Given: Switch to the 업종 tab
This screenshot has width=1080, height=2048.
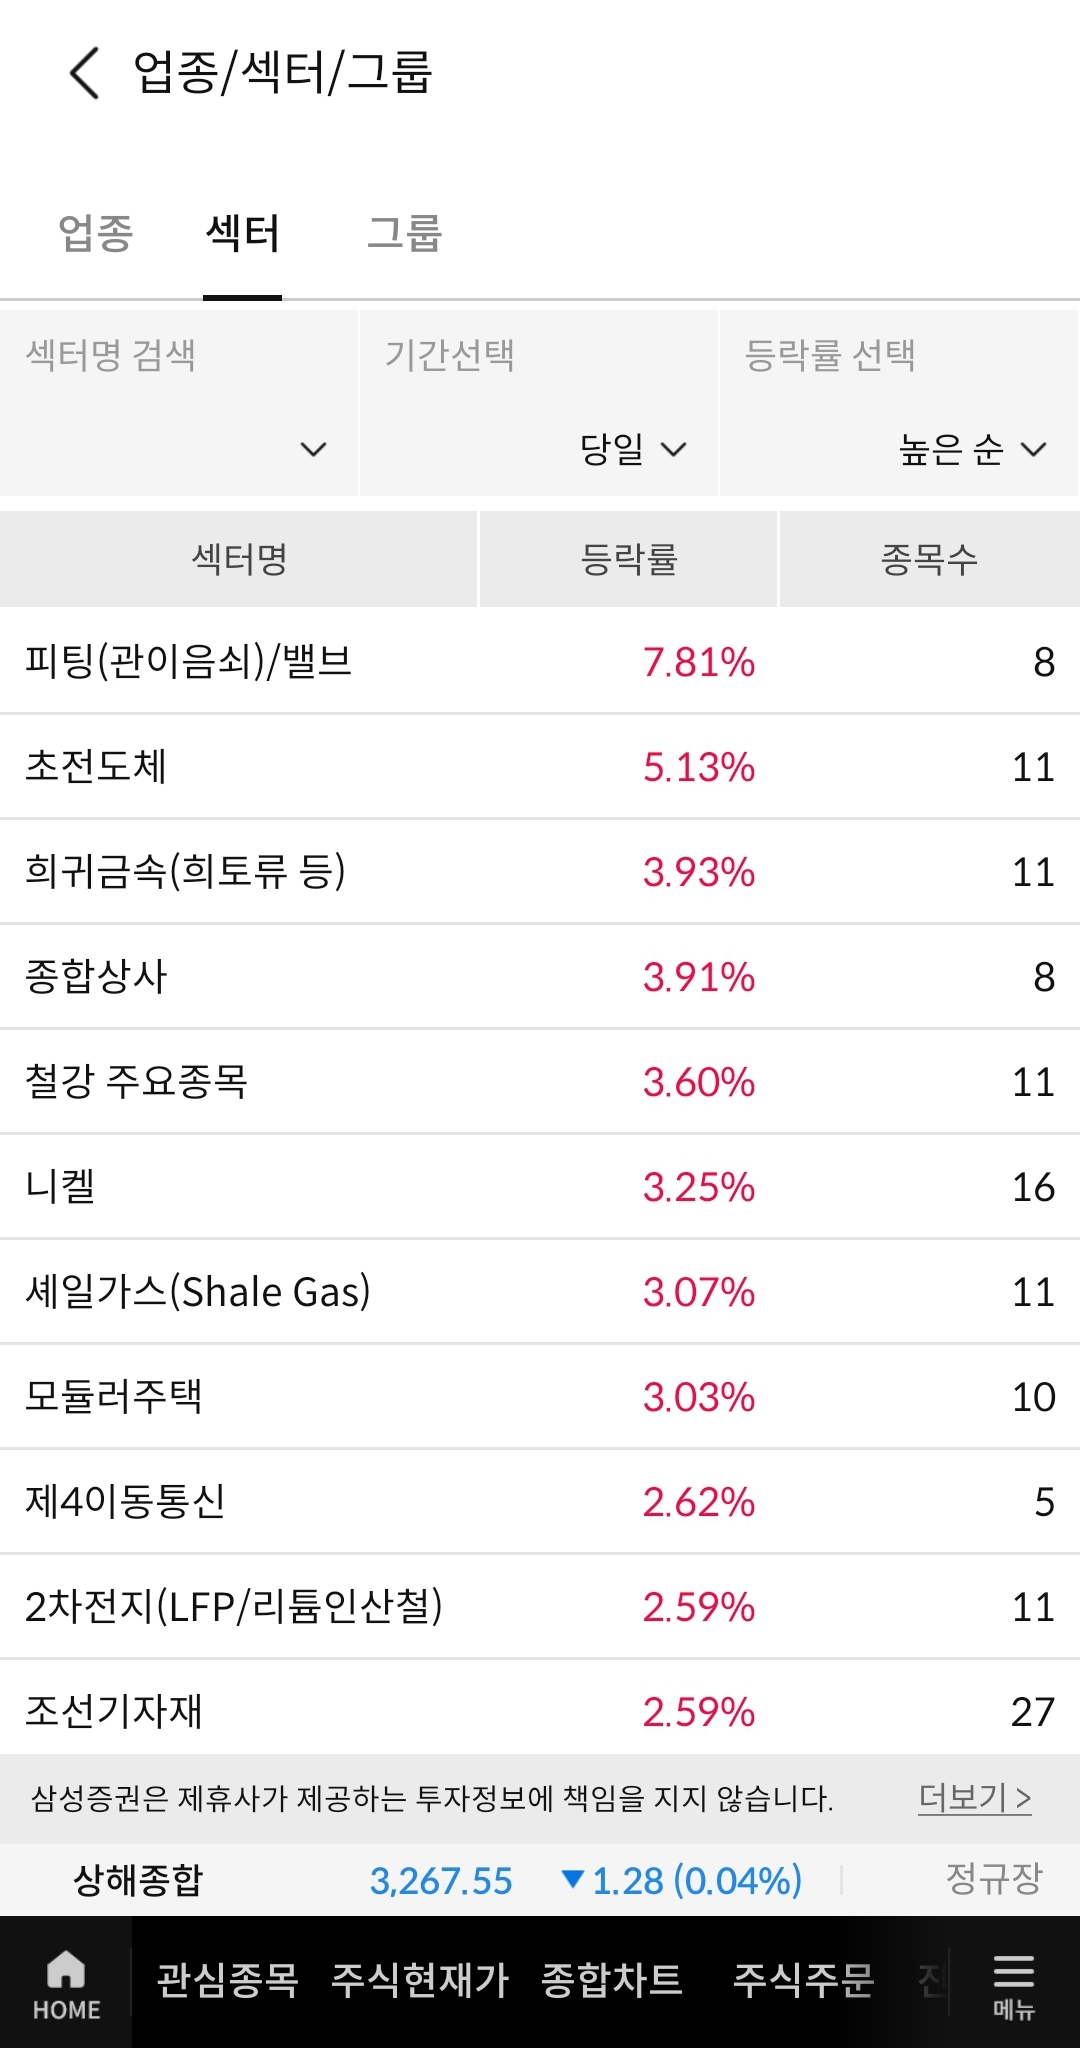Looking at the screenshot, I should (96, 233).
